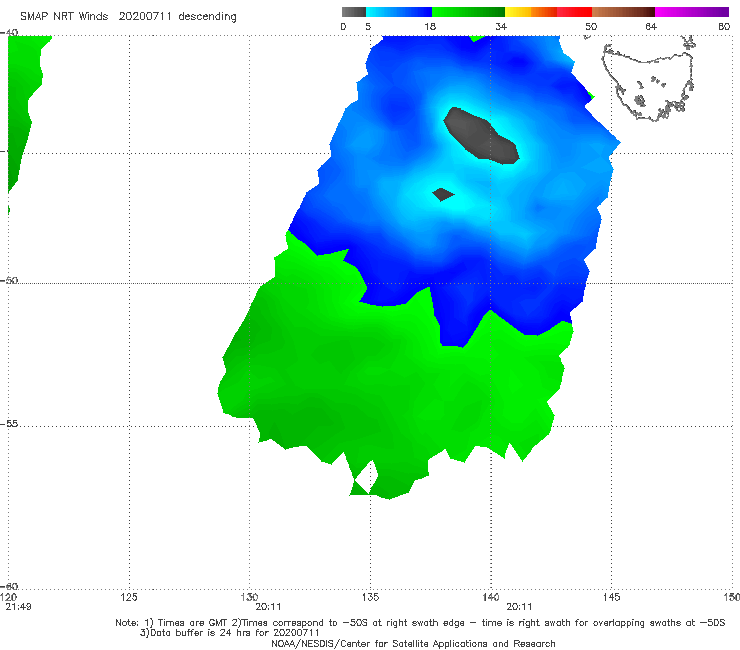This screenshot has height=650, width=740.
Task: Click the colorbar label '50'
Action: click(x=591, y=27)
